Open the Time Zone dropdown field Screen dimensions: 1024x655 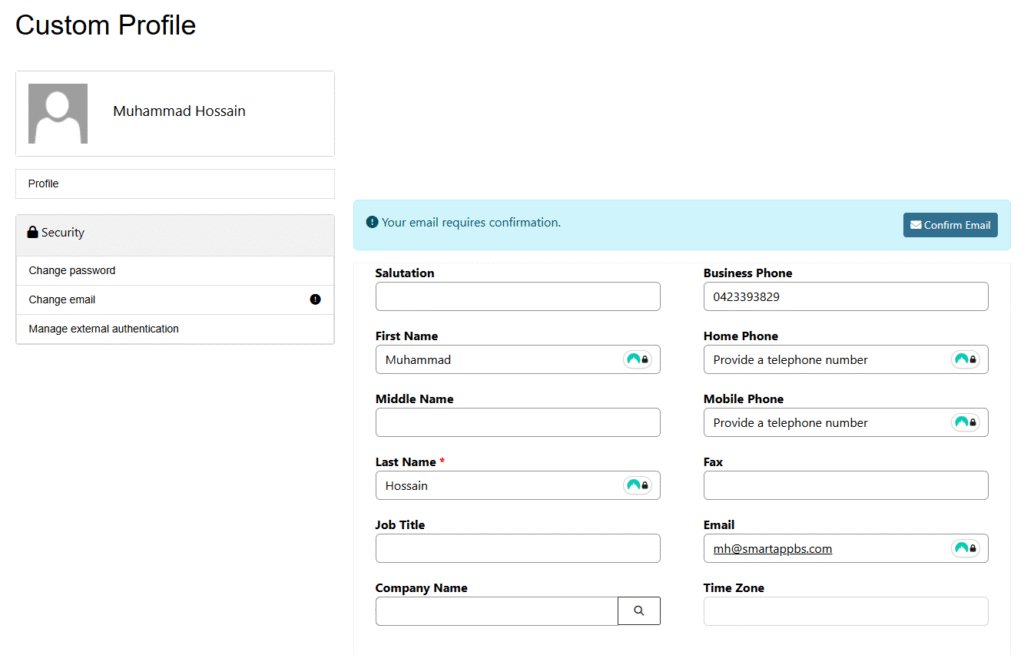[845, 611]
